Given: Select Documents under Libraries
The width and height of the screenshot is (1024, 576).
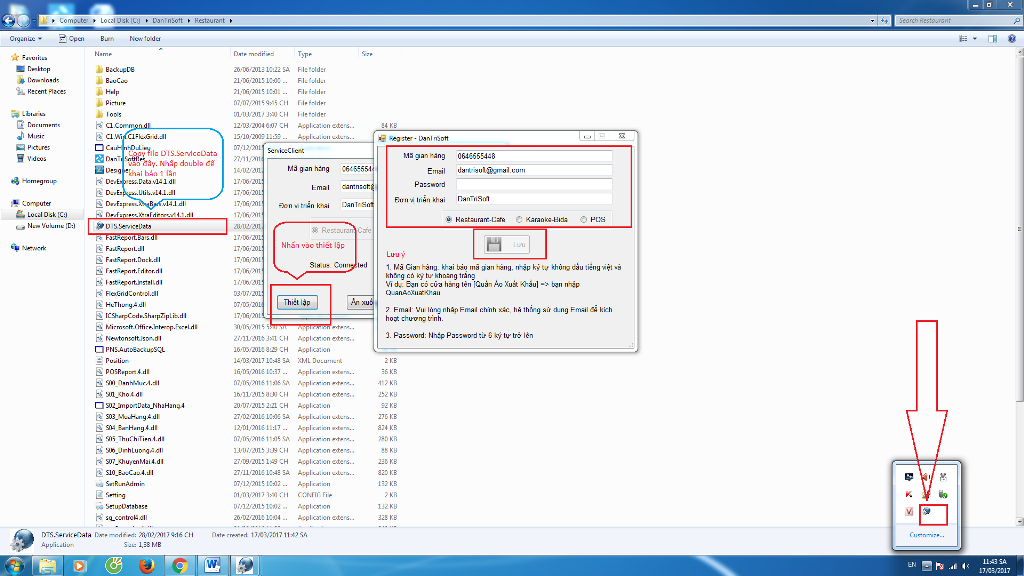Looking at the screenshot, I should (x=43, y=125).
